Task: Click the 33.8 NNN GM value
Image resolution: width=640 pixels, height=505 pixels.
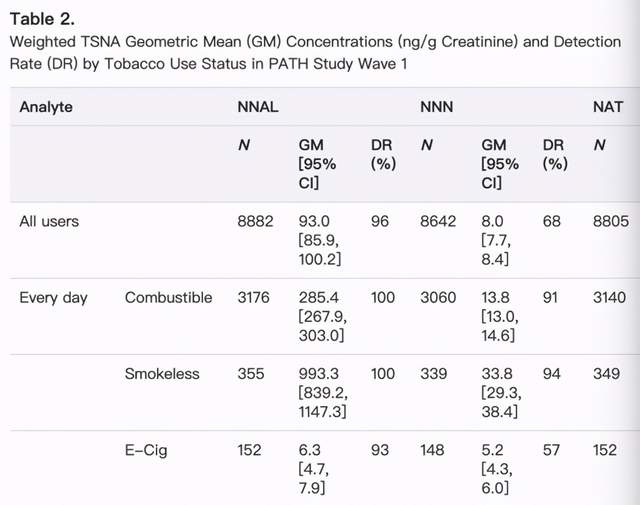Action: [x=495, y=374]
